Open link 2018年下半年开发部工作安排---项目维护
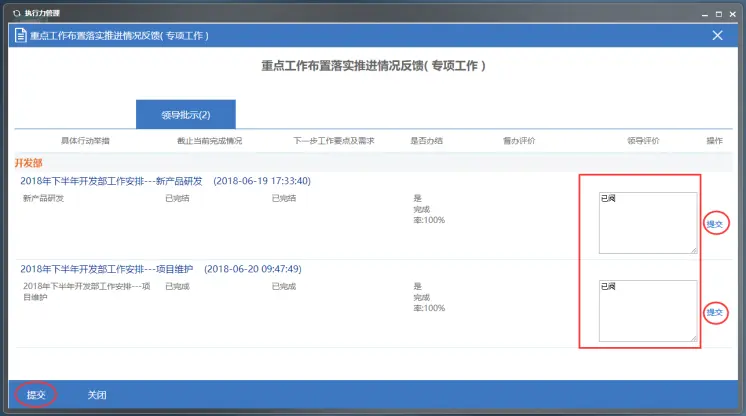746x416 pixels. pyautogui.click(x=107, y=269)
